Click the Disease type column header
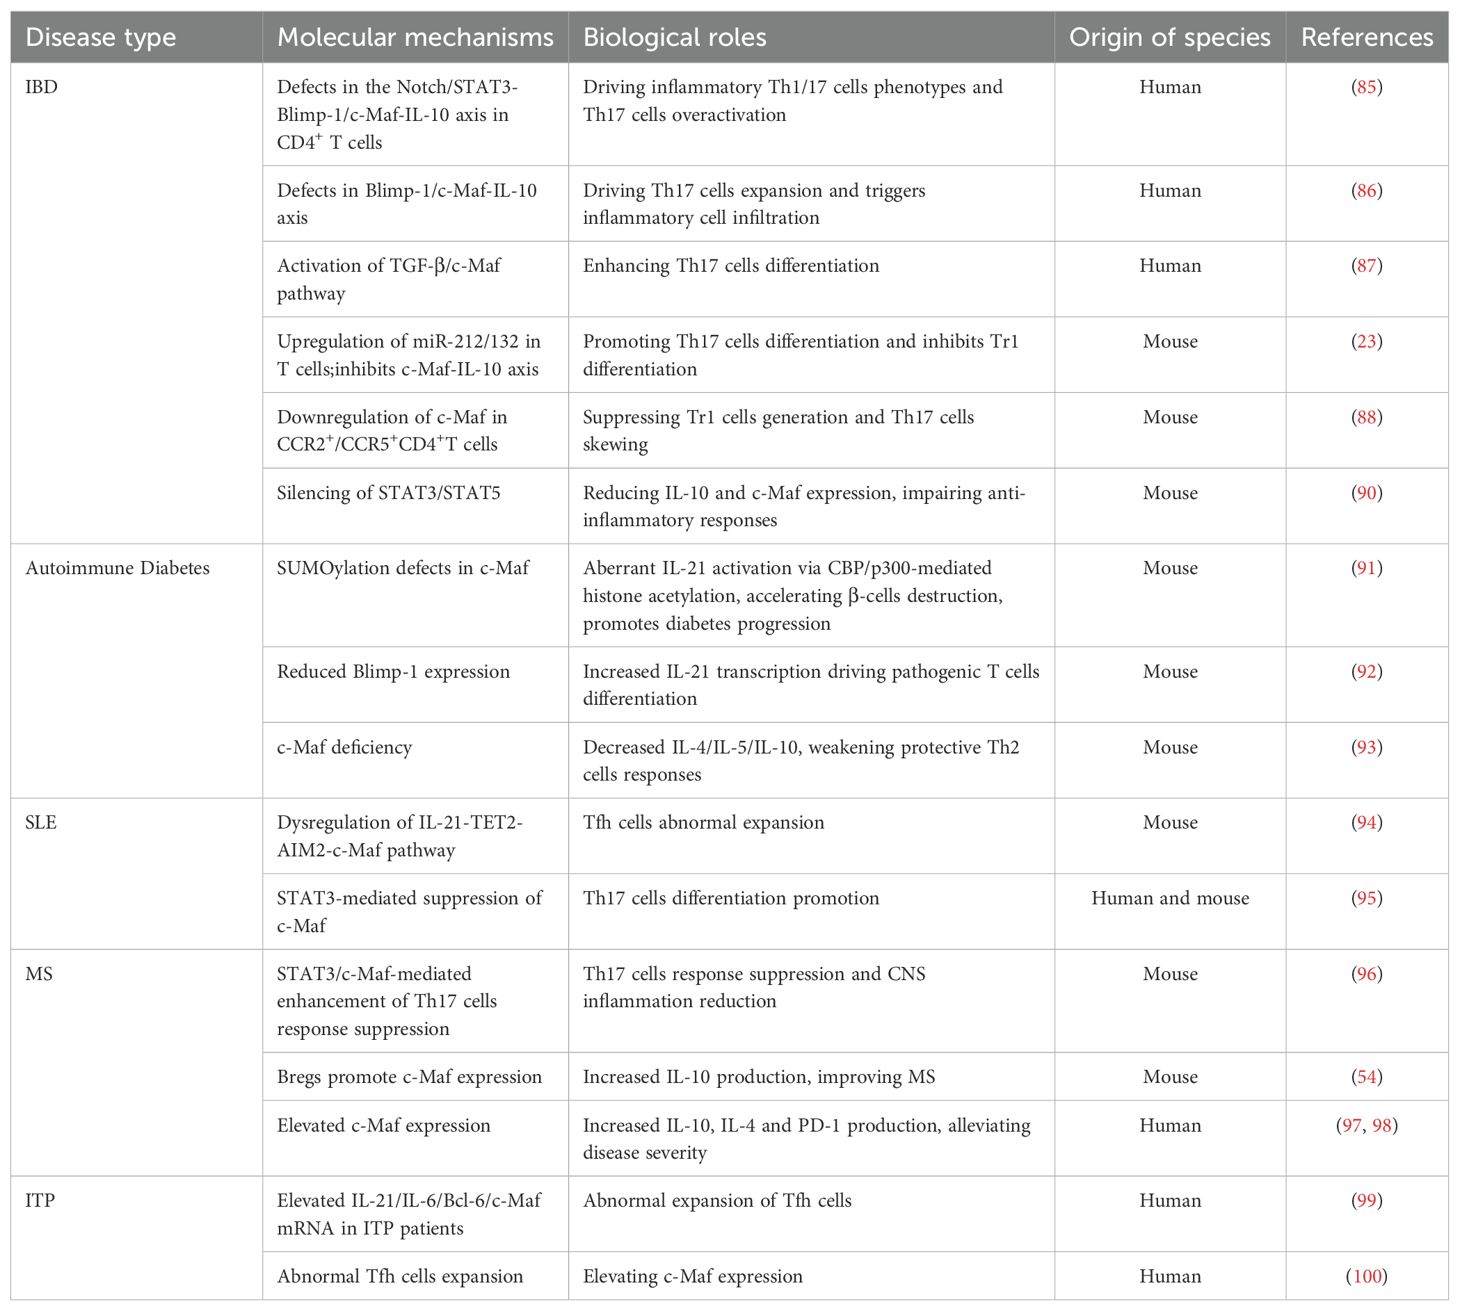 coord(100,38)
